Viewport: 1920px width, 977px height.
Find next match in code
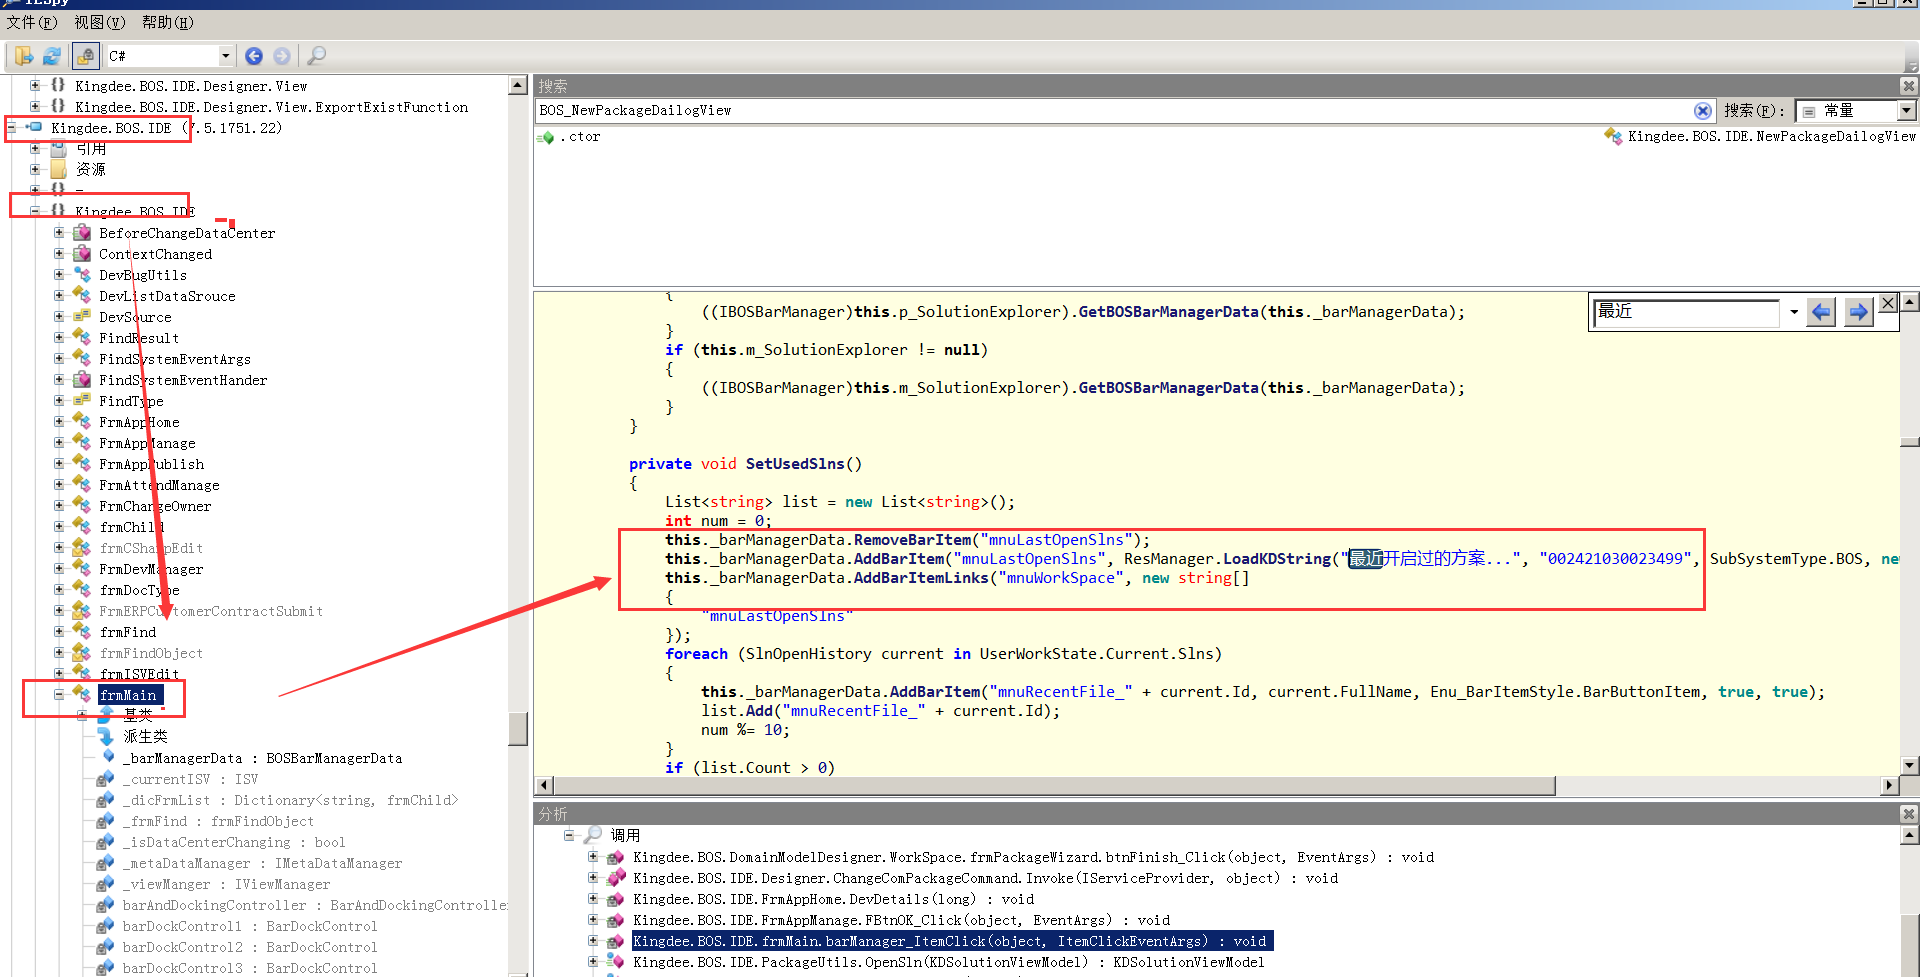1858,312
